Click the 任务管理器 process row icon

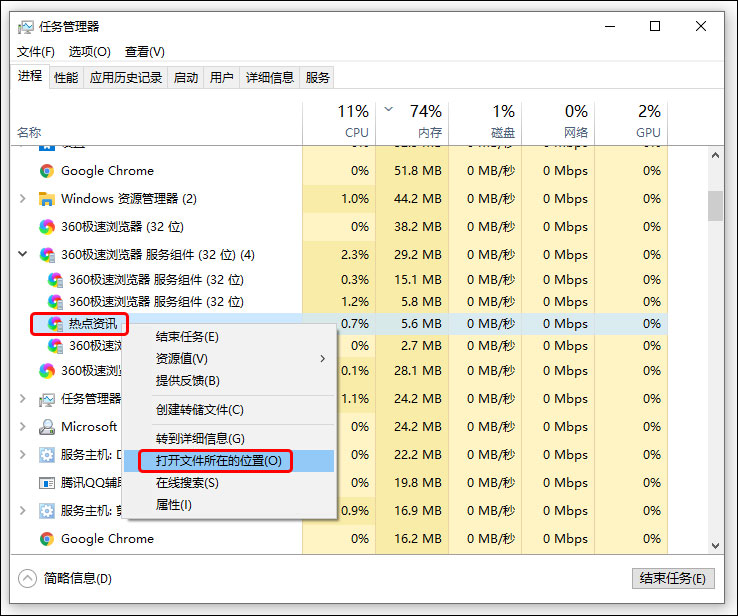[47, 399]
